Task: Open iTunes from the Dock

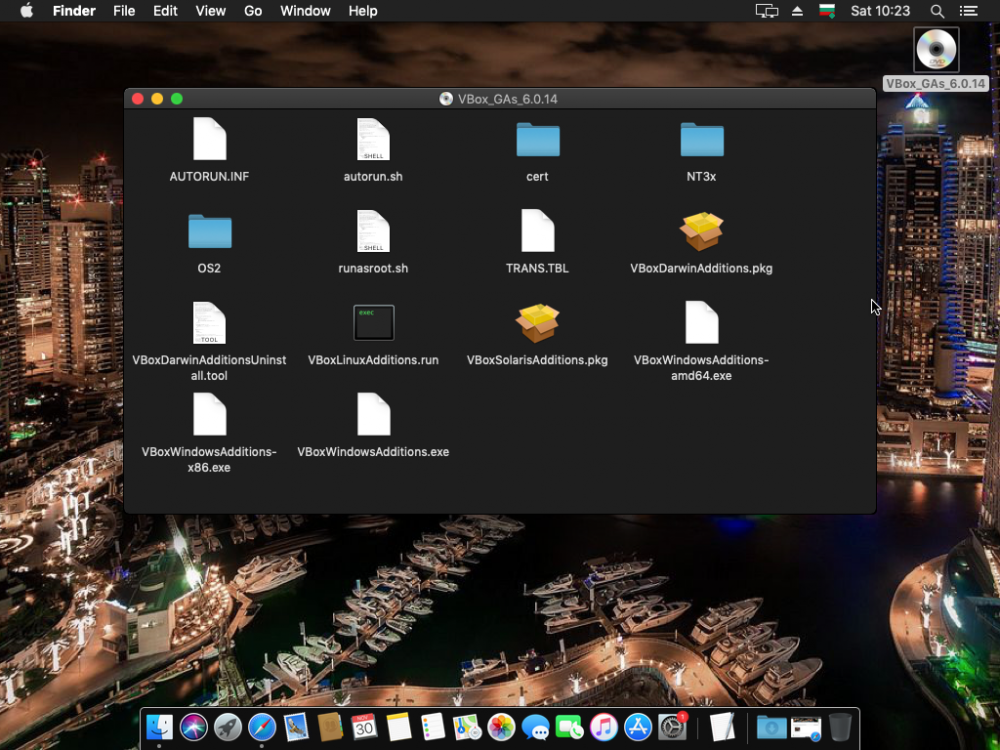Action: coord(603,727)
